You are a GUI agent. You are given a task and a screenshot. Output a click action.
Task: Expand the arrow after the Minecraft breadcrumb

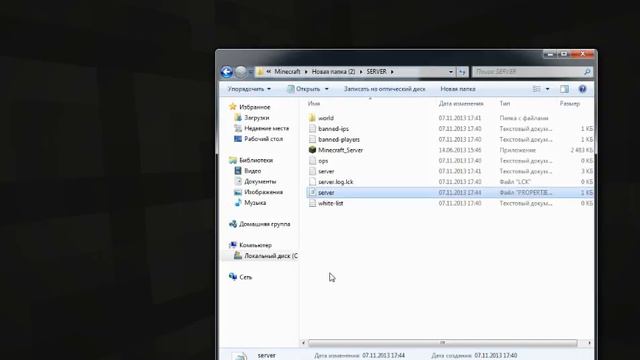pyautogui.click(x=306, y=72)
